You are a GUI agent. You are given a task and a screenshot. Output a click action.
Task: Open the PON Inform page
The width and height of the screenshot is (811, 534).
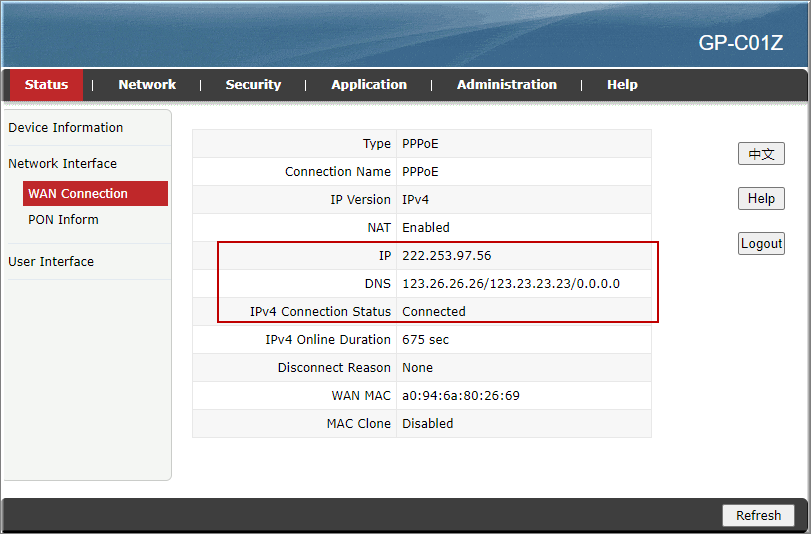pyautogui.click(x=63, y=220)
